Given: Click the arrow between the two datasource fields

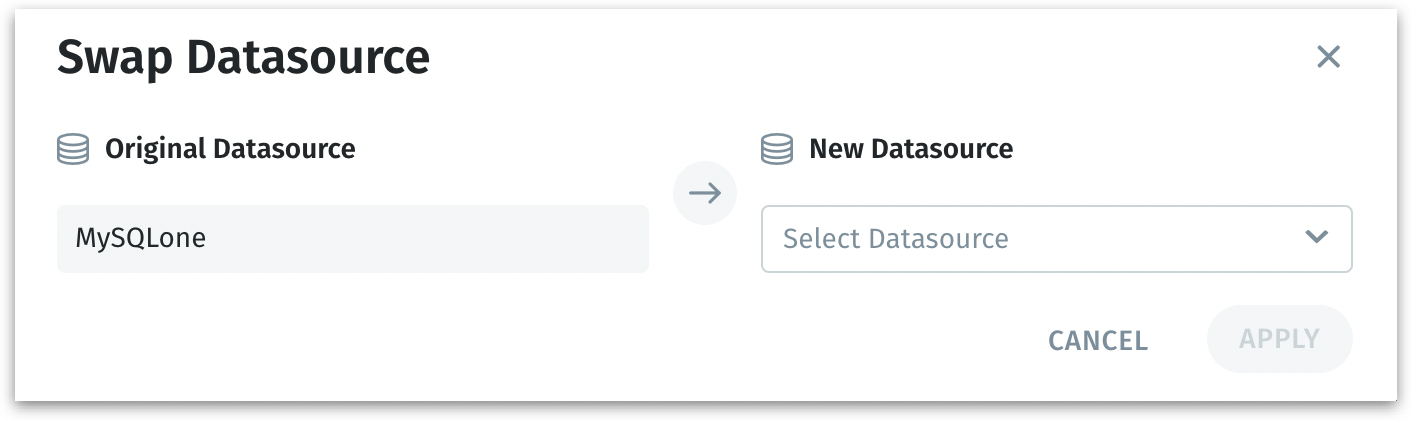Looking at the screenshot, I should click(x=705, y=193).
